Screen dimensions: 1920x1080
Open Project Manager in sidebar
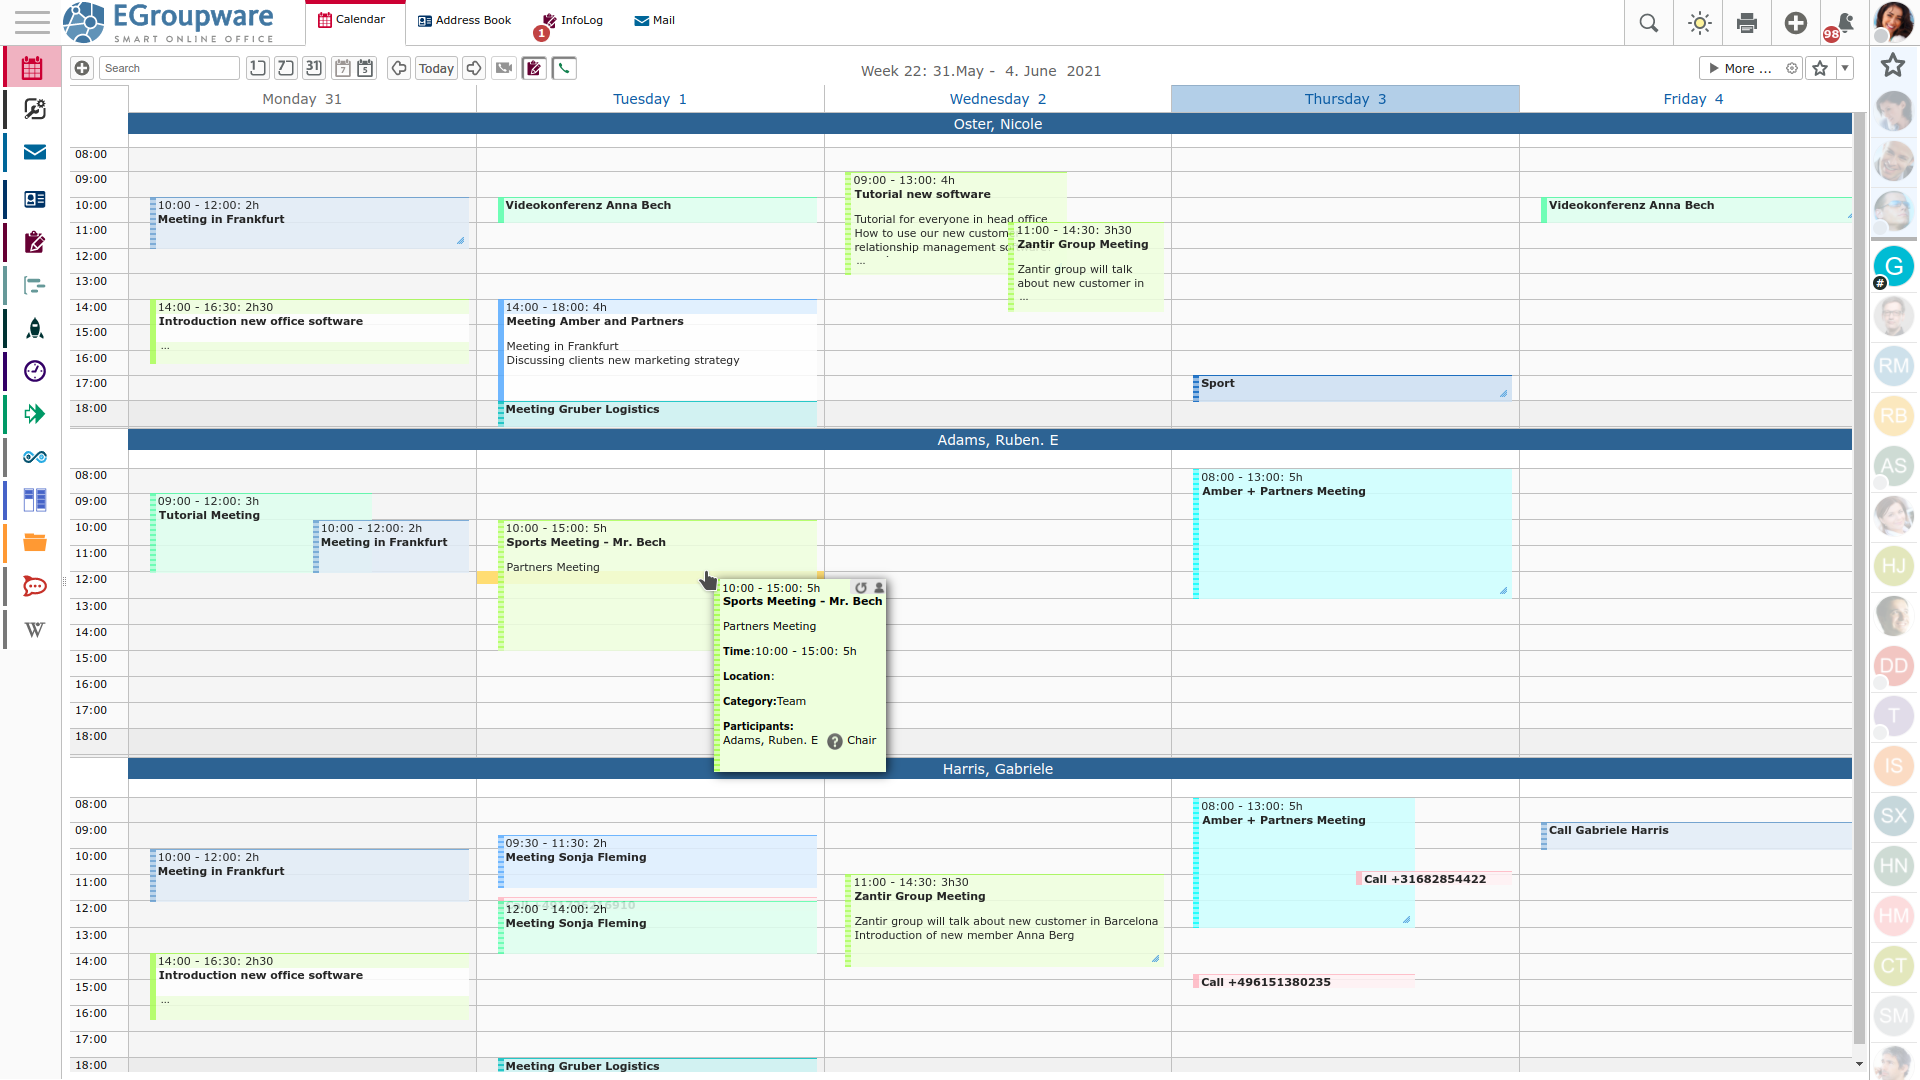[x=35, y=286]
